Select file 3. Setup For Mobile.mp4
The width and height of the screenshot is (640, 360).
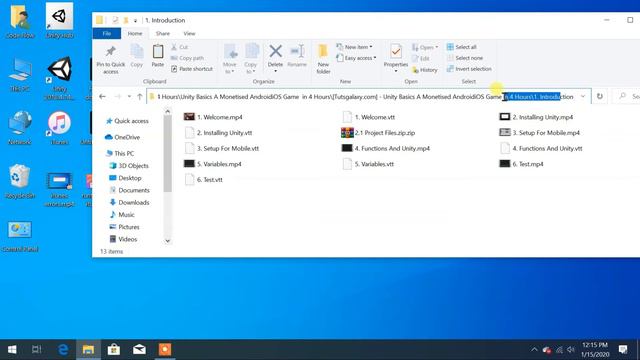point(540,133)
